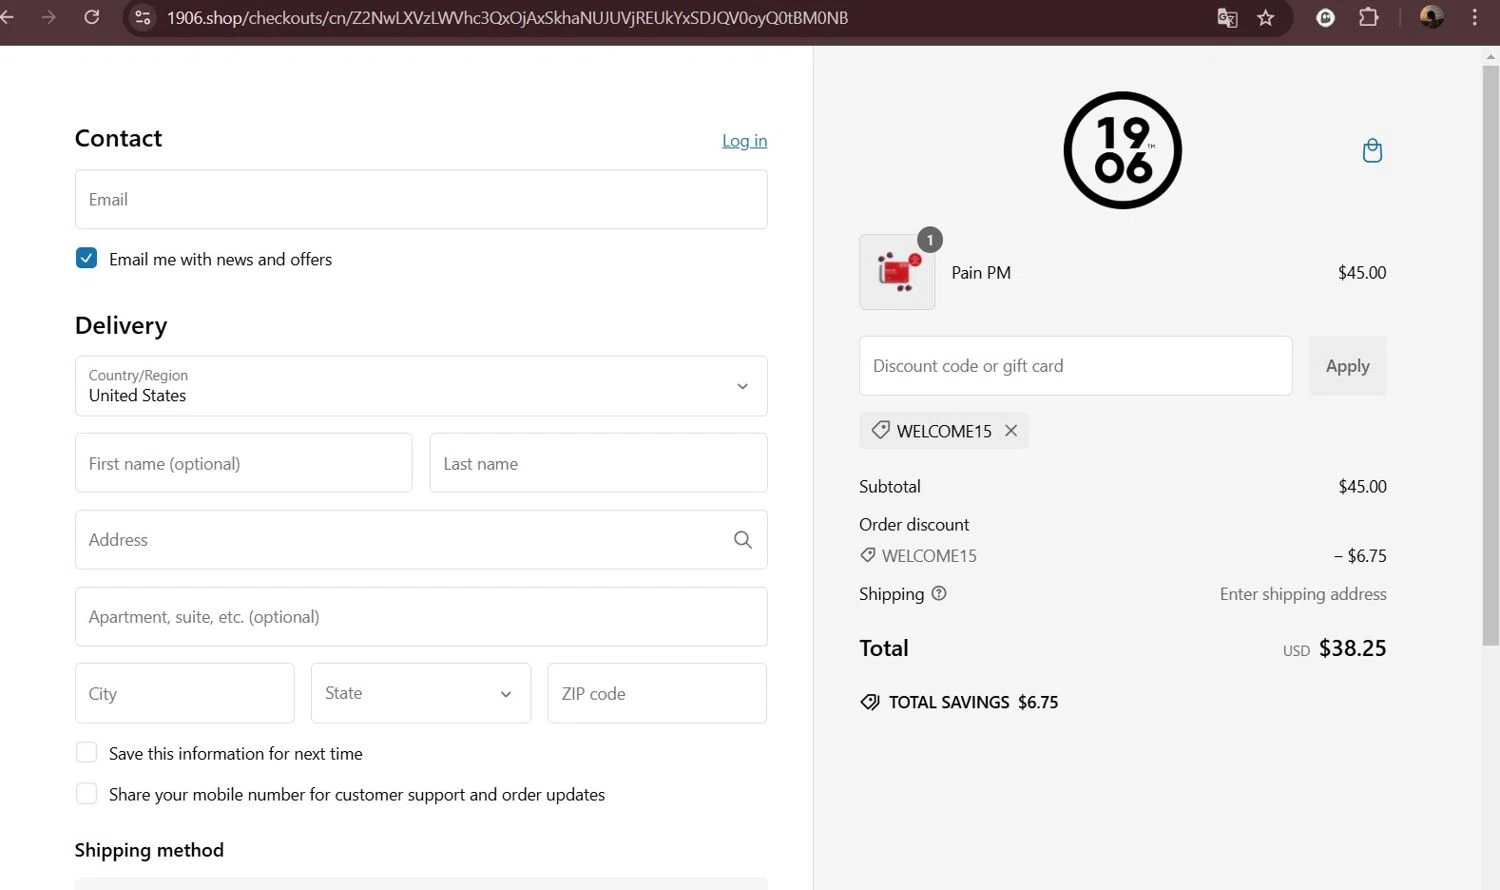
Task: Click the round extension icon beside the star
Action: coord(1325,17)
